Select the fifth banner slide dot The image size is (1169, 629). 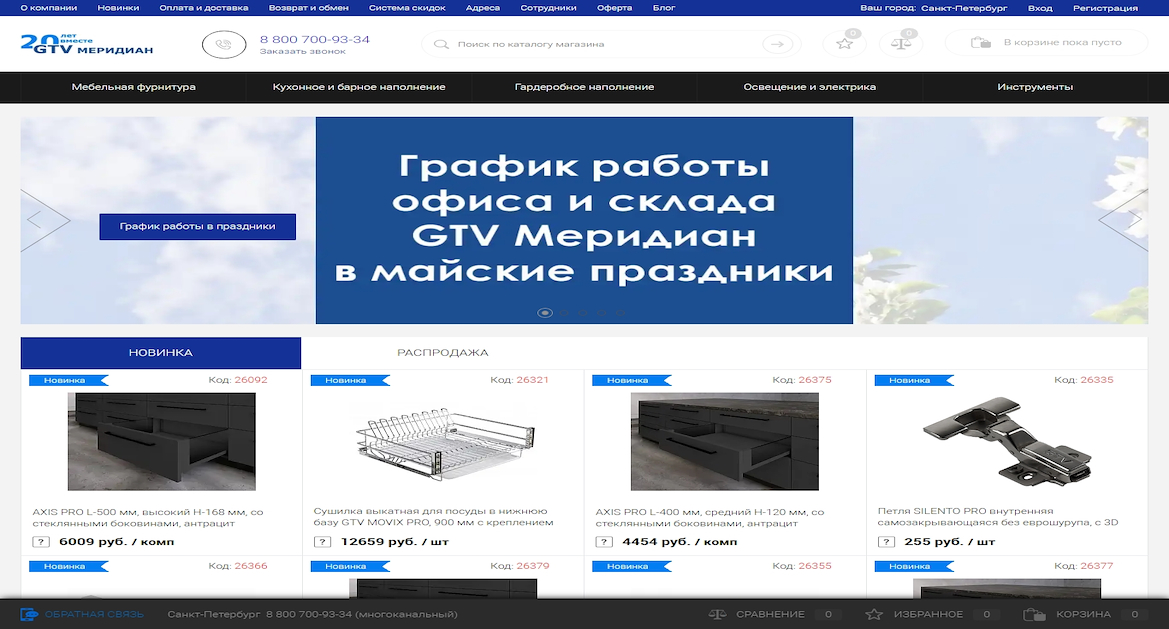pos(620,313)
